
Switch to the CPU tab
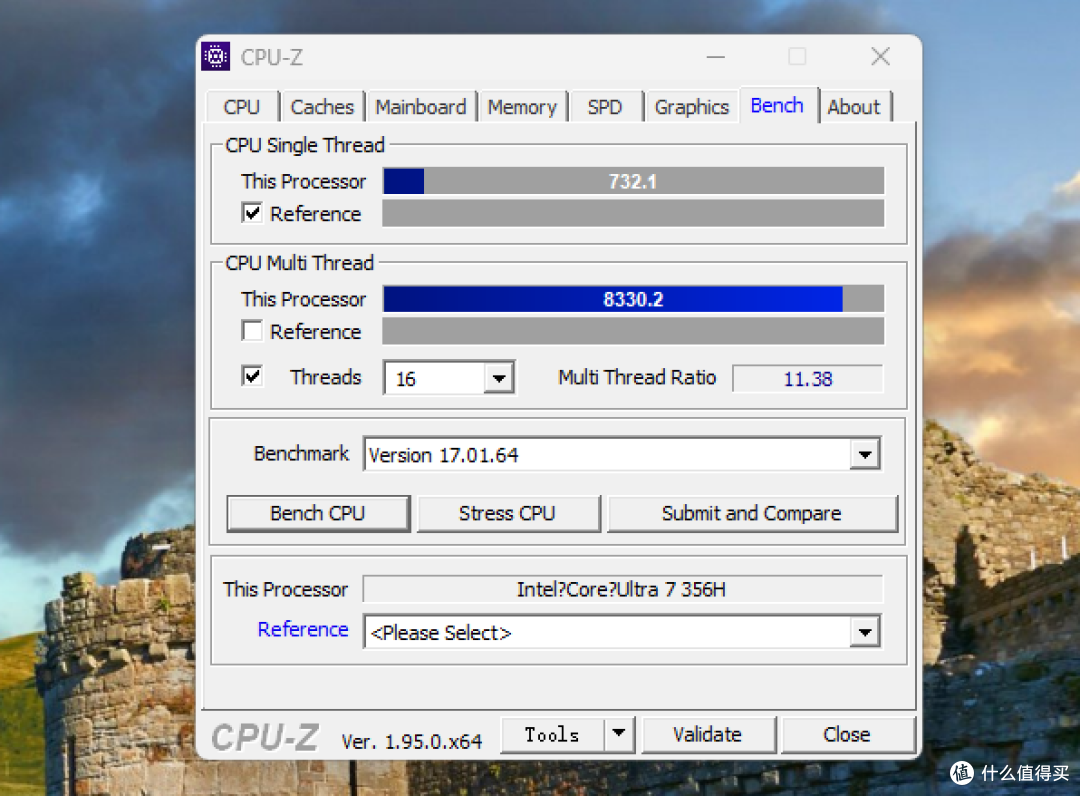(x=242, y=107)
